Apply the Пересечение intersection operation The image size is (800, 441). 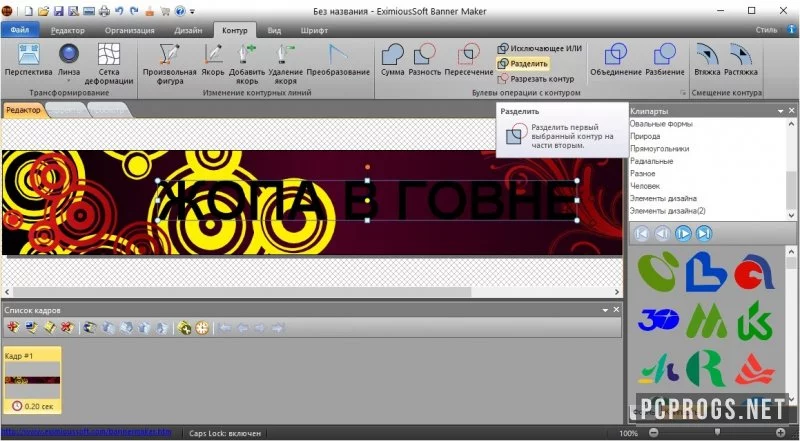click(x=469, y=60)
